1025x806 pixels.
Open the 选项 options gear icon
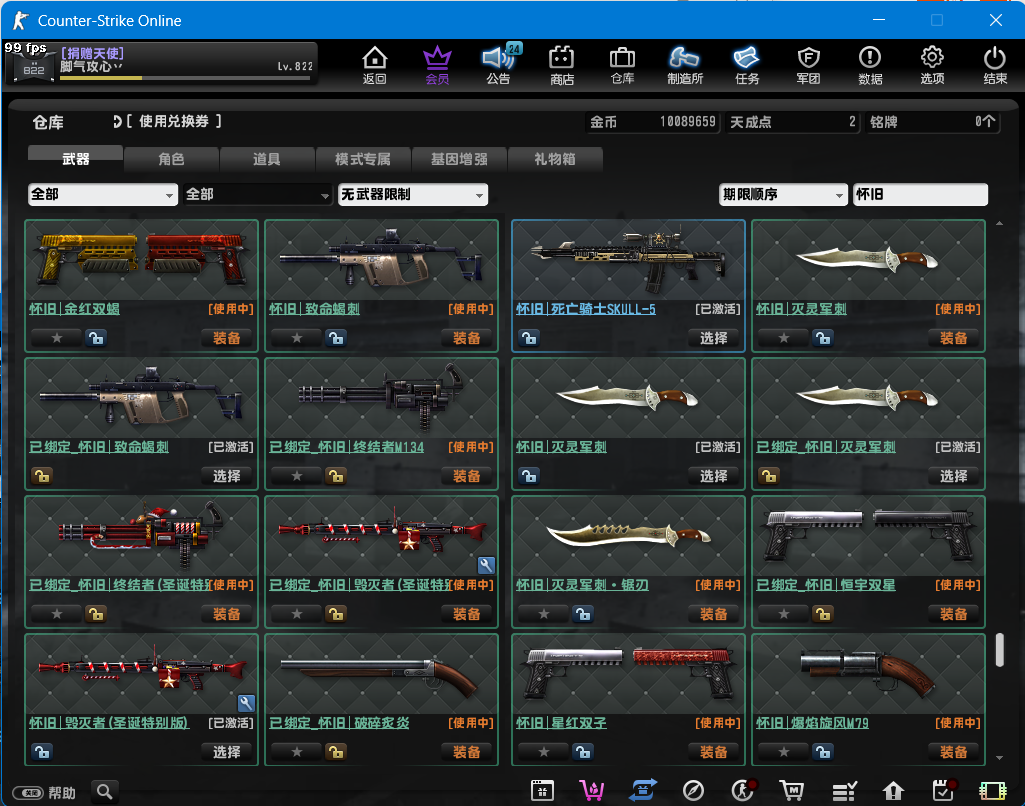[932, 65]
